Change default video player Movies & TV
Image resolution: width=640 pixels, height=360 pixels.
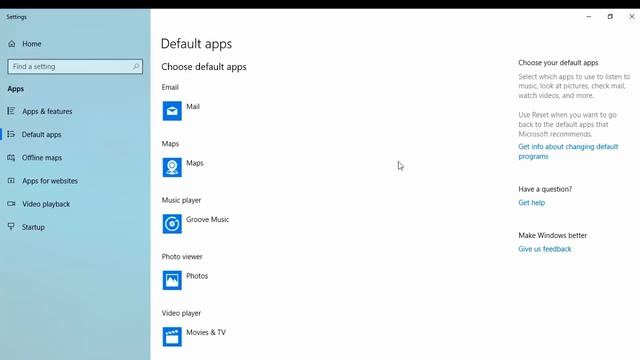point(206,332)
